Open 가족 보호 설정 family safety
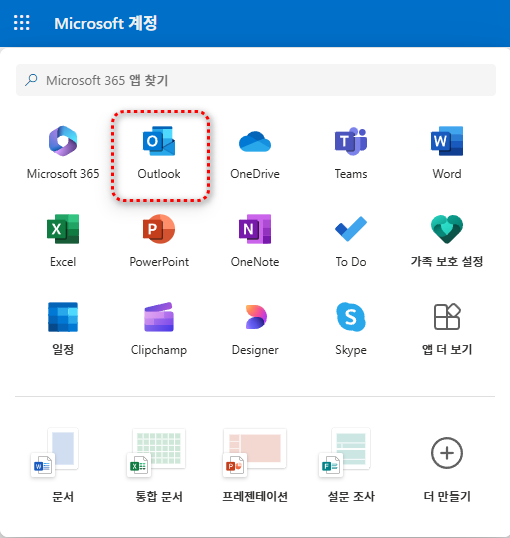 447,241
